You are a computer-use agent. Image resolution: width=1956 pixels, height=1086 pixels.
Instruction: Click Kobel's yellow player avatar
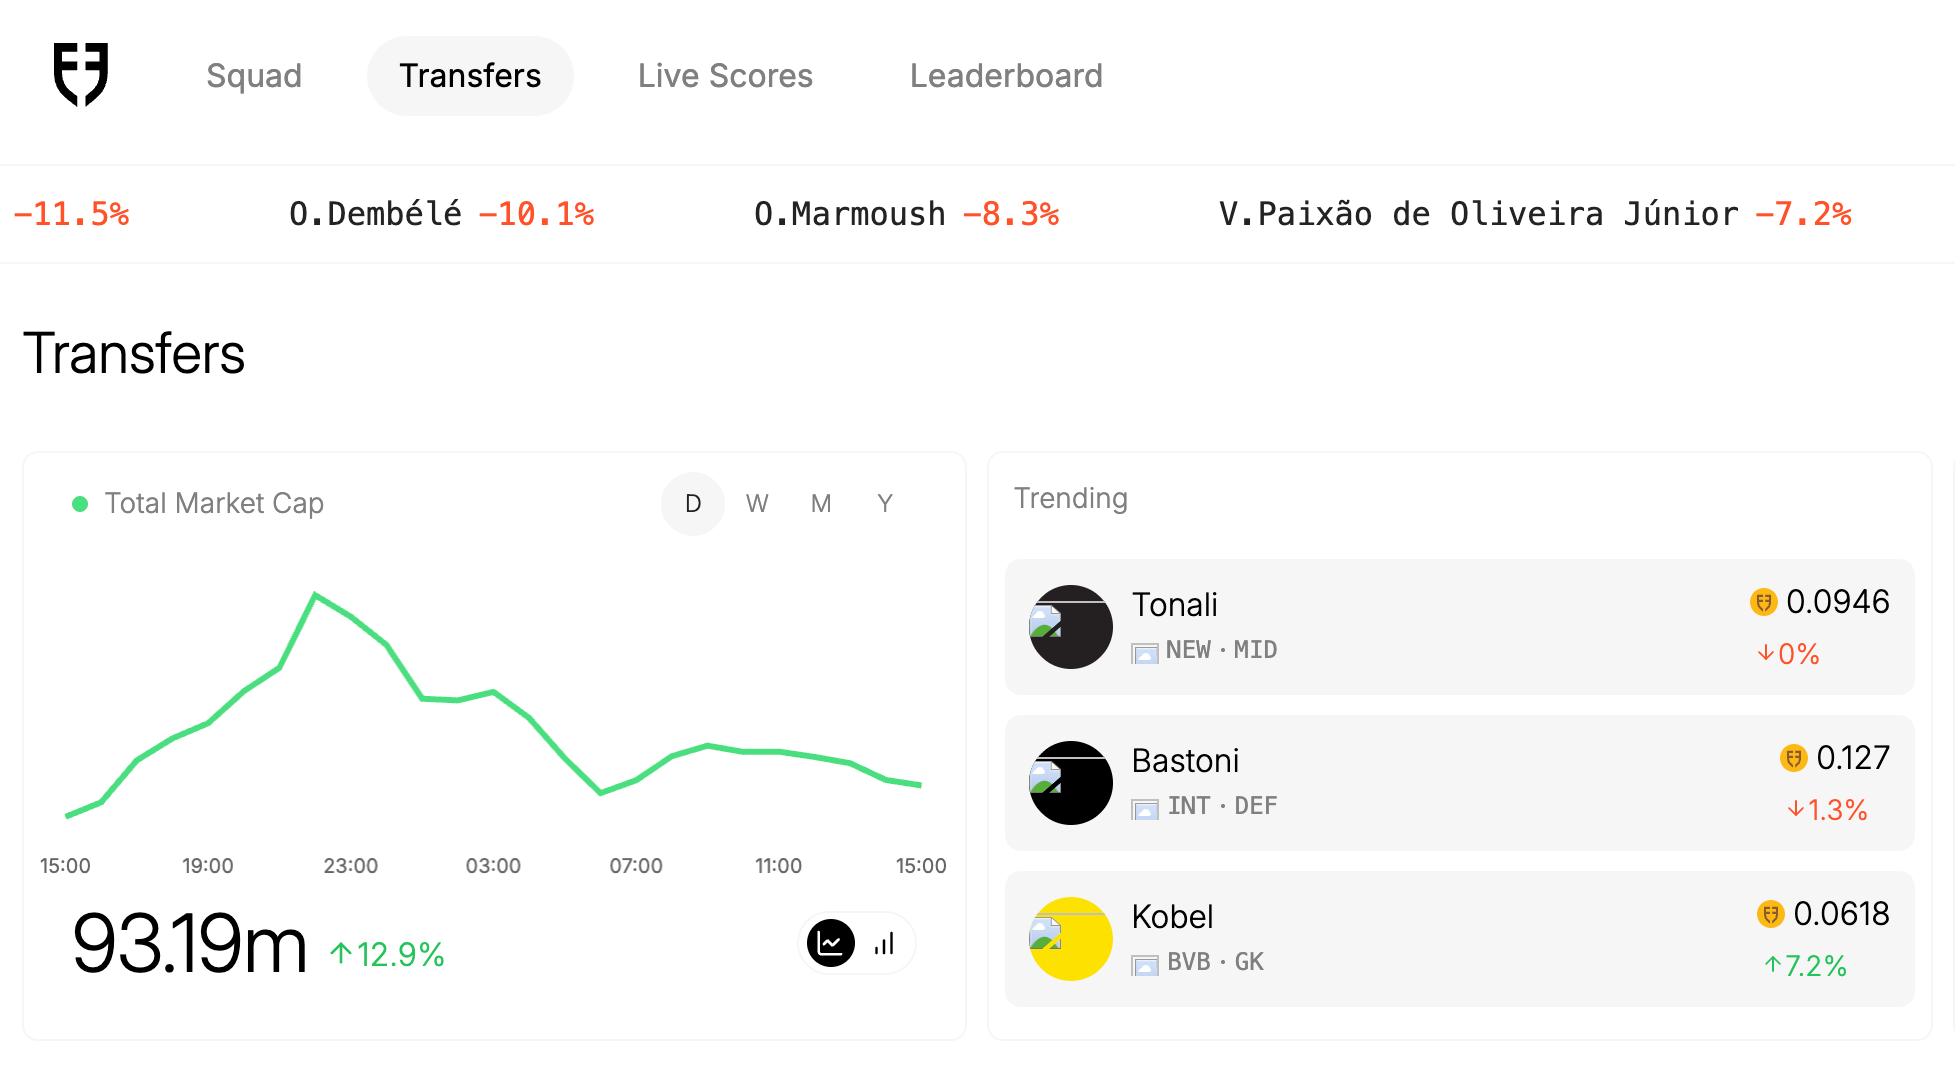(1071, 939)
